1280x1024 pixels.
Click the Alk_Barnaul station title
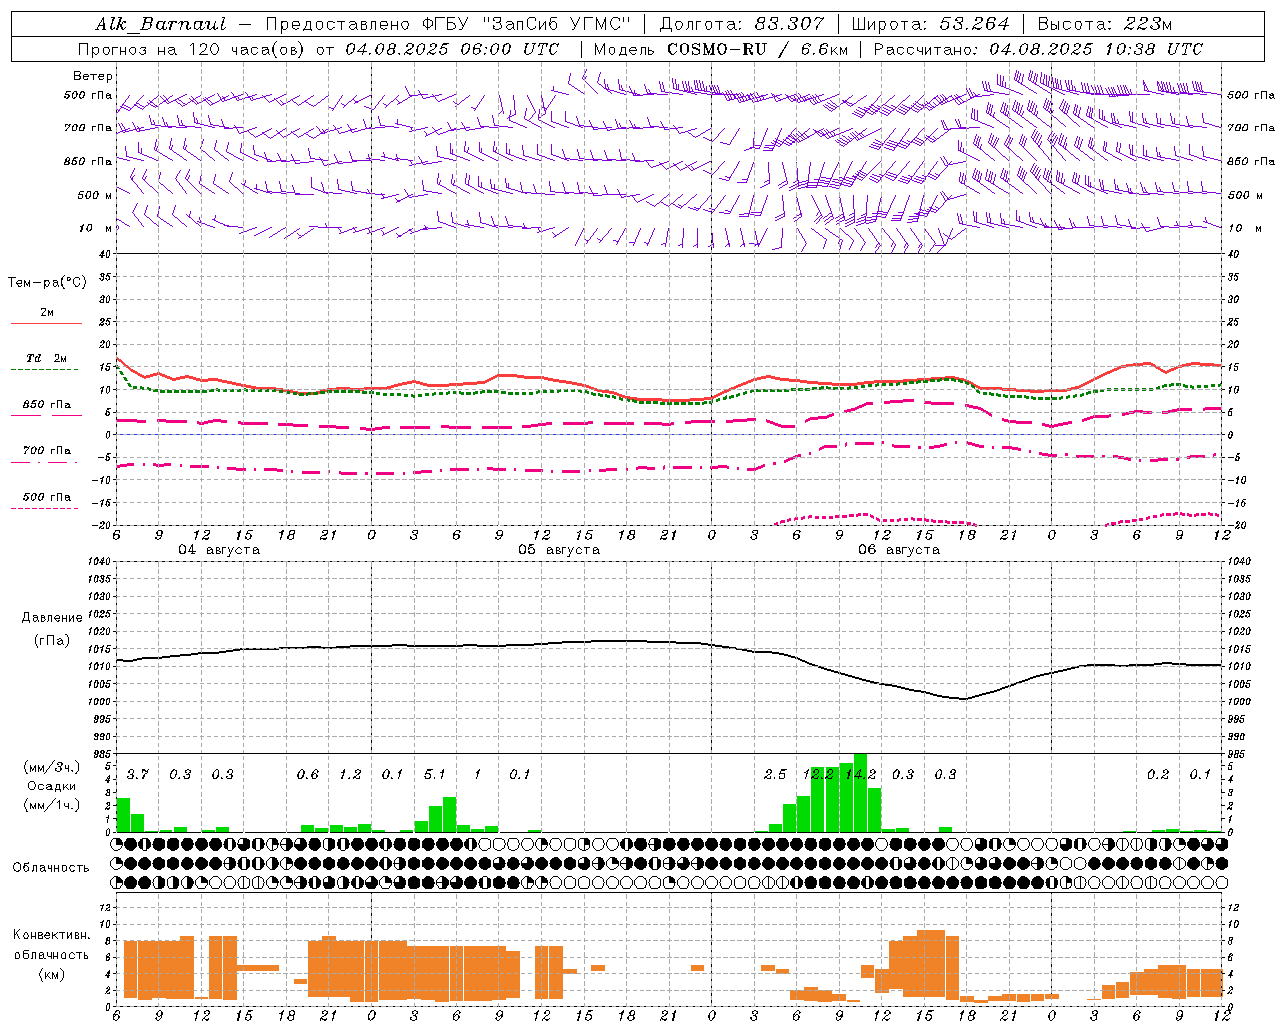(x=161, y=24)
